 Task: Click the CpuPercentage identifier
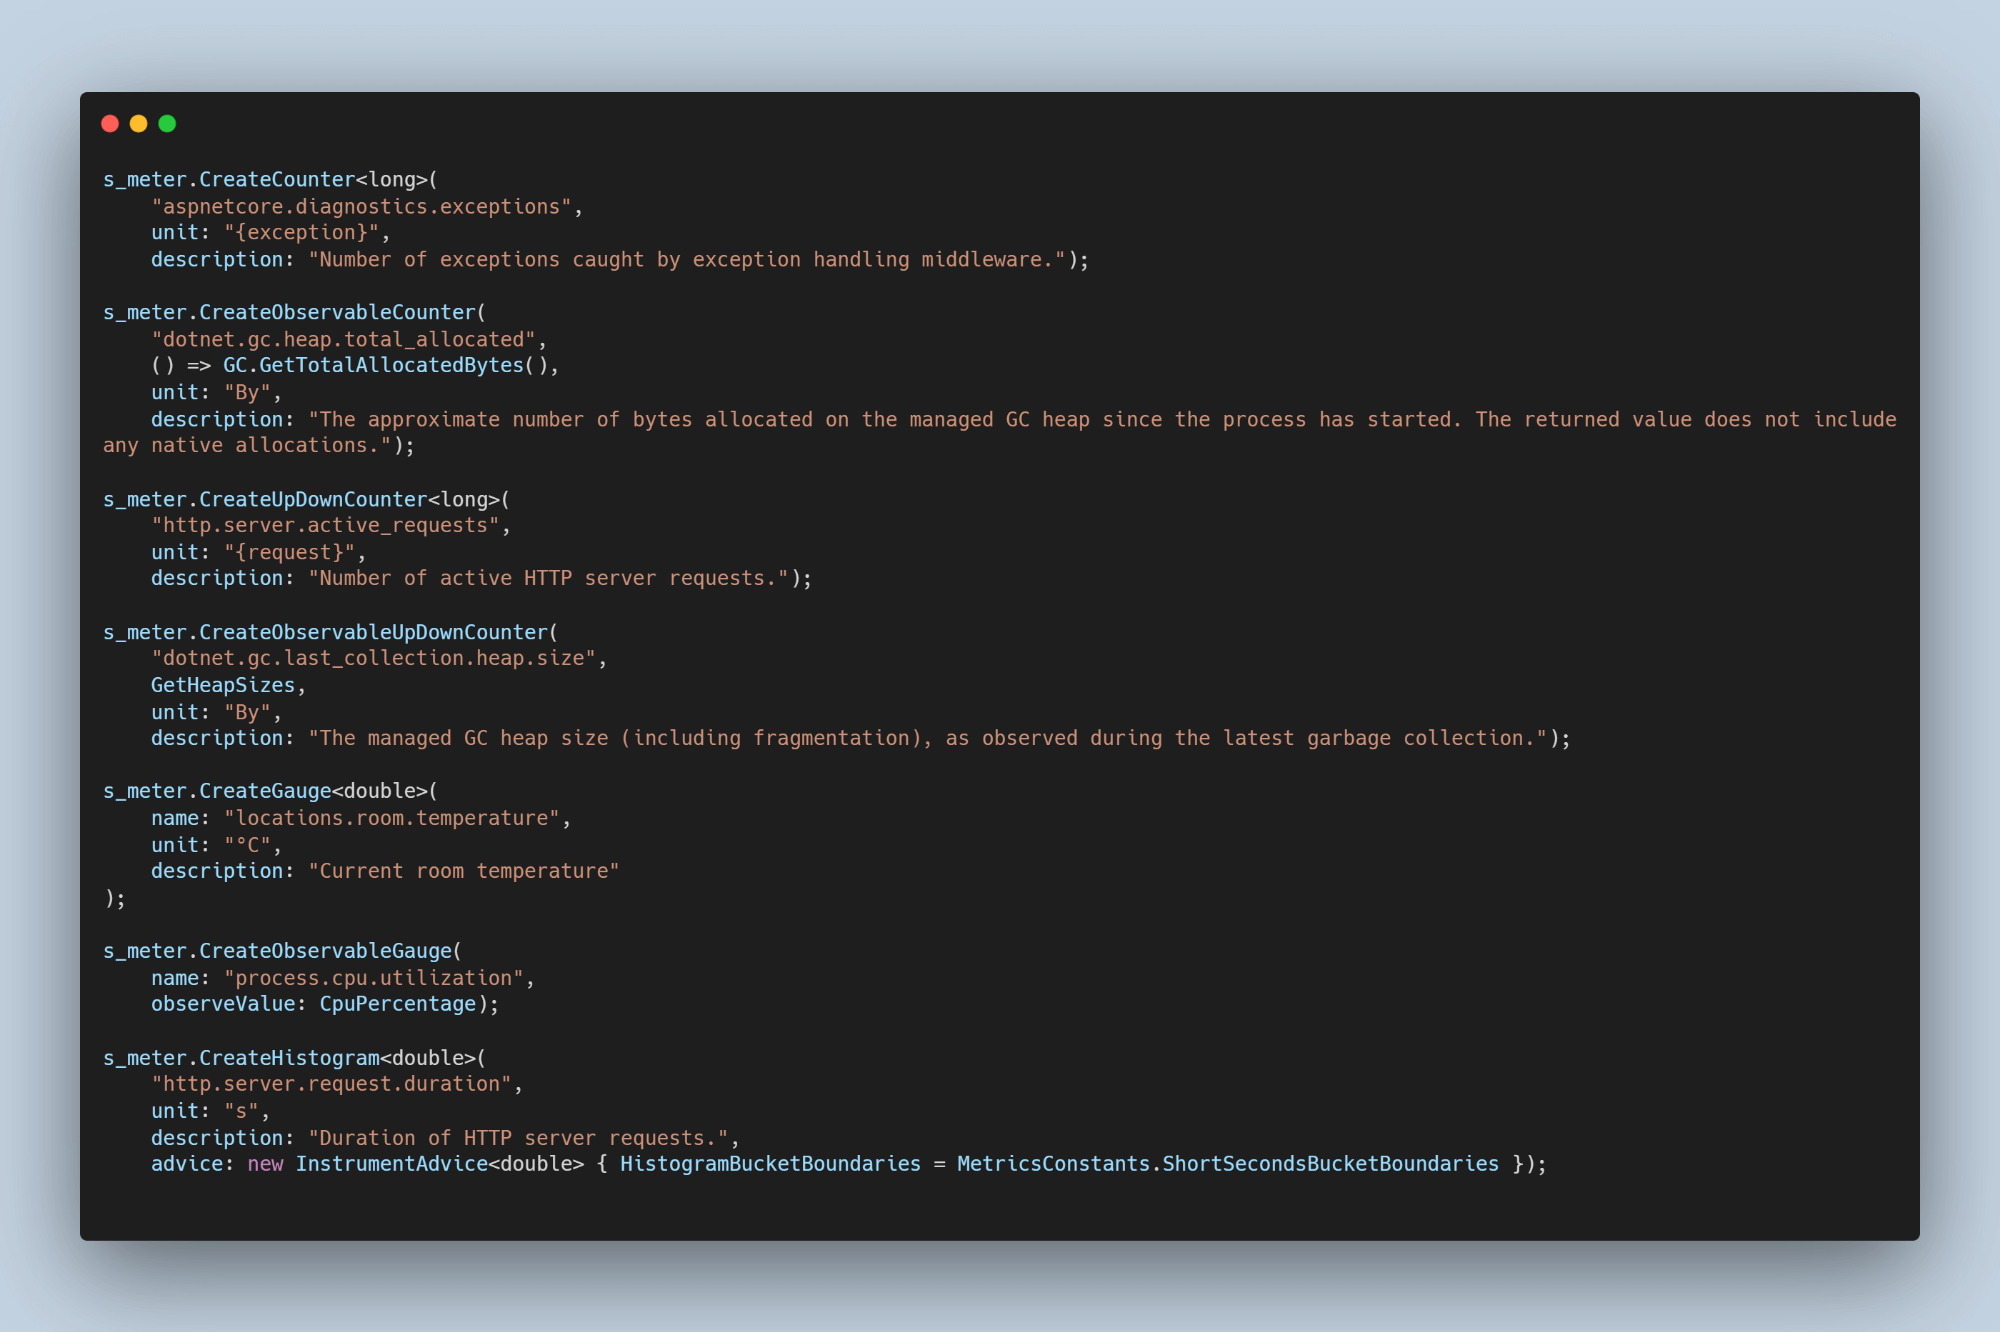click(x=397, y=1004)
